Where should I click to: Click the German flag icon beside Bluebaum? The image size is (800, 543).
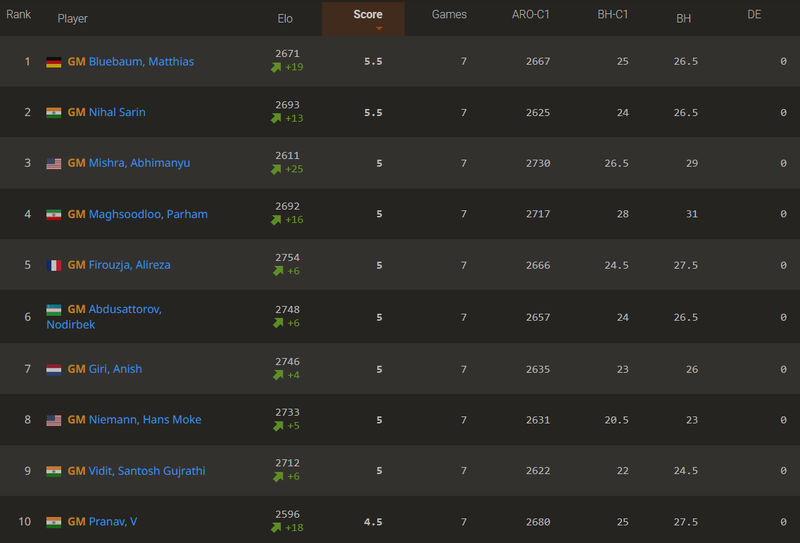pyautogui.click(x=54, y=62)
